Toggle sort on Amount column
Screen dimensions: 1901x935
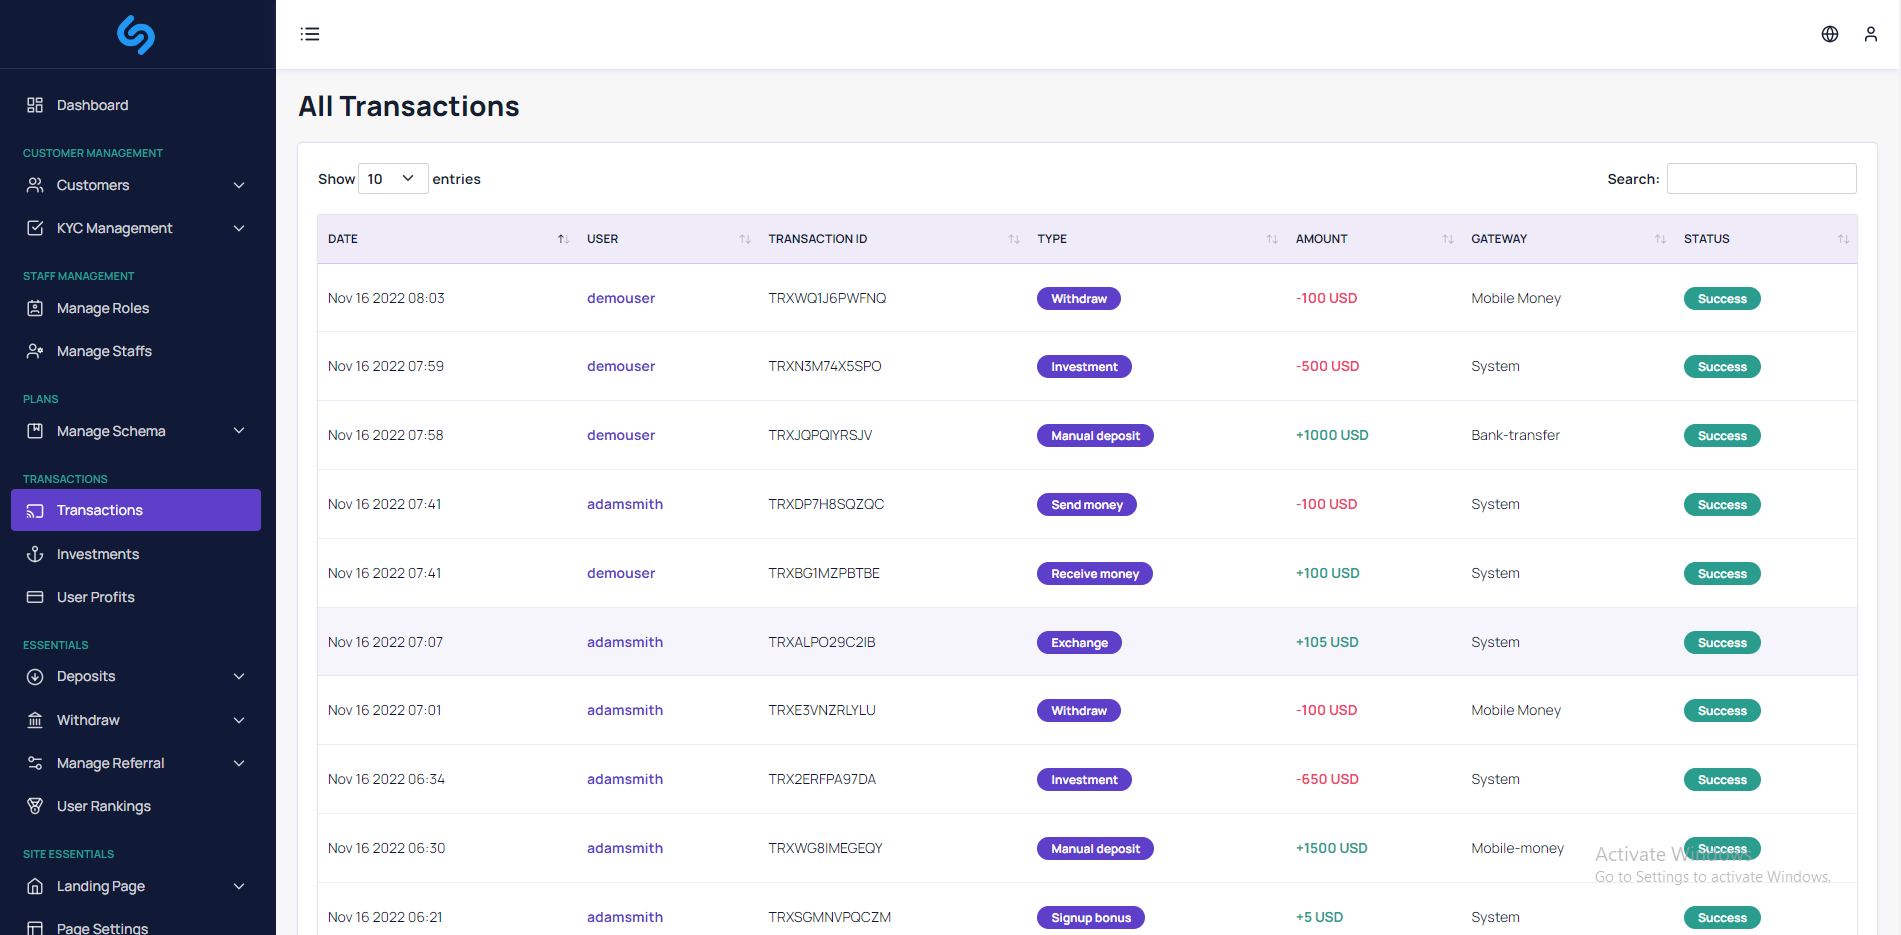coord(1447,239)
